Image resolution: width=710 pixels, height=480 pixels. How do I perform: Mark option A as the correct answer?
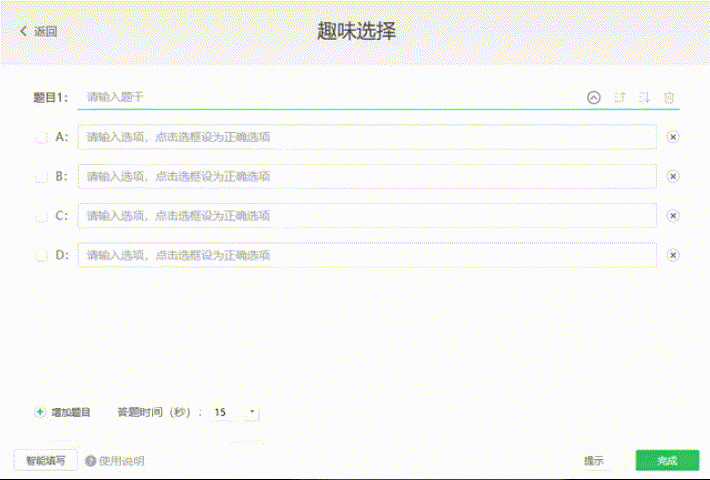42,137
